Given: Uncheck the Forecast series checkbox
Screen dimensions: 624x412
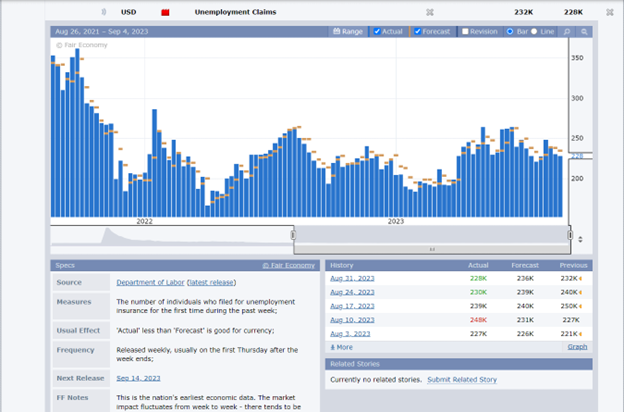Looking at the screenshot, I should [417, 31].
